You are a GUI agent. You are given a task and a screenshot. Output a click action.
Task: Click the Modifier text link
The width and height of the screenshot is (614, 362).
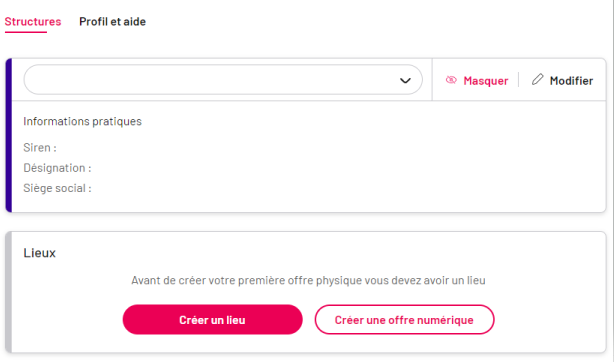(x=571, y=81)
